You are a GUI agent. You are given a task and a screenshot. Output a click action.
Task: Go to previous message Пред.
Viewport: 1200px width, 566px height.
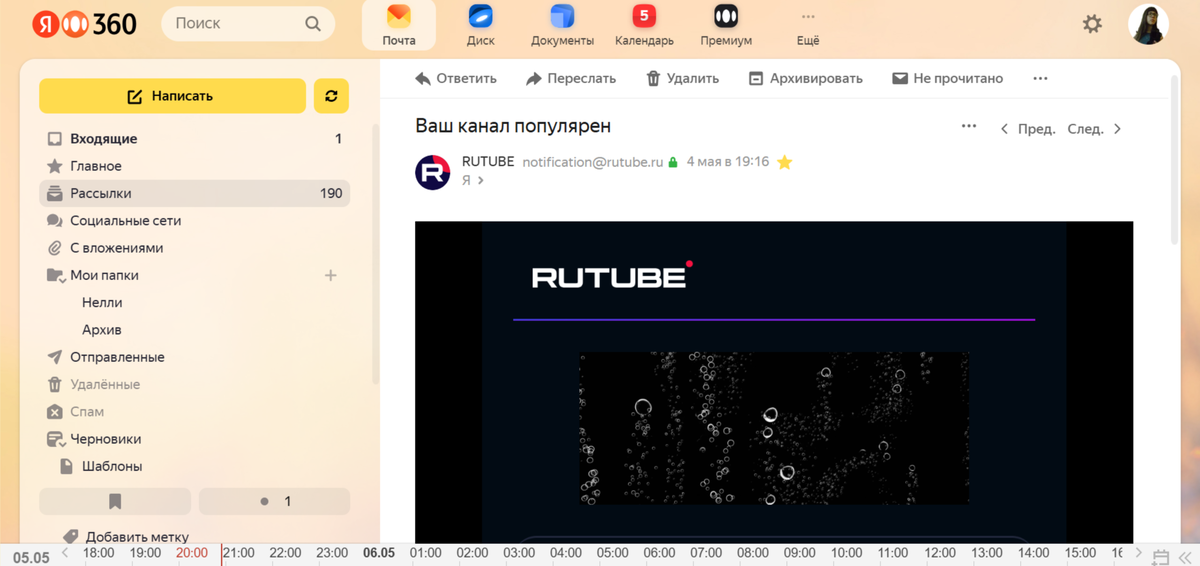tap(1028, 129)
